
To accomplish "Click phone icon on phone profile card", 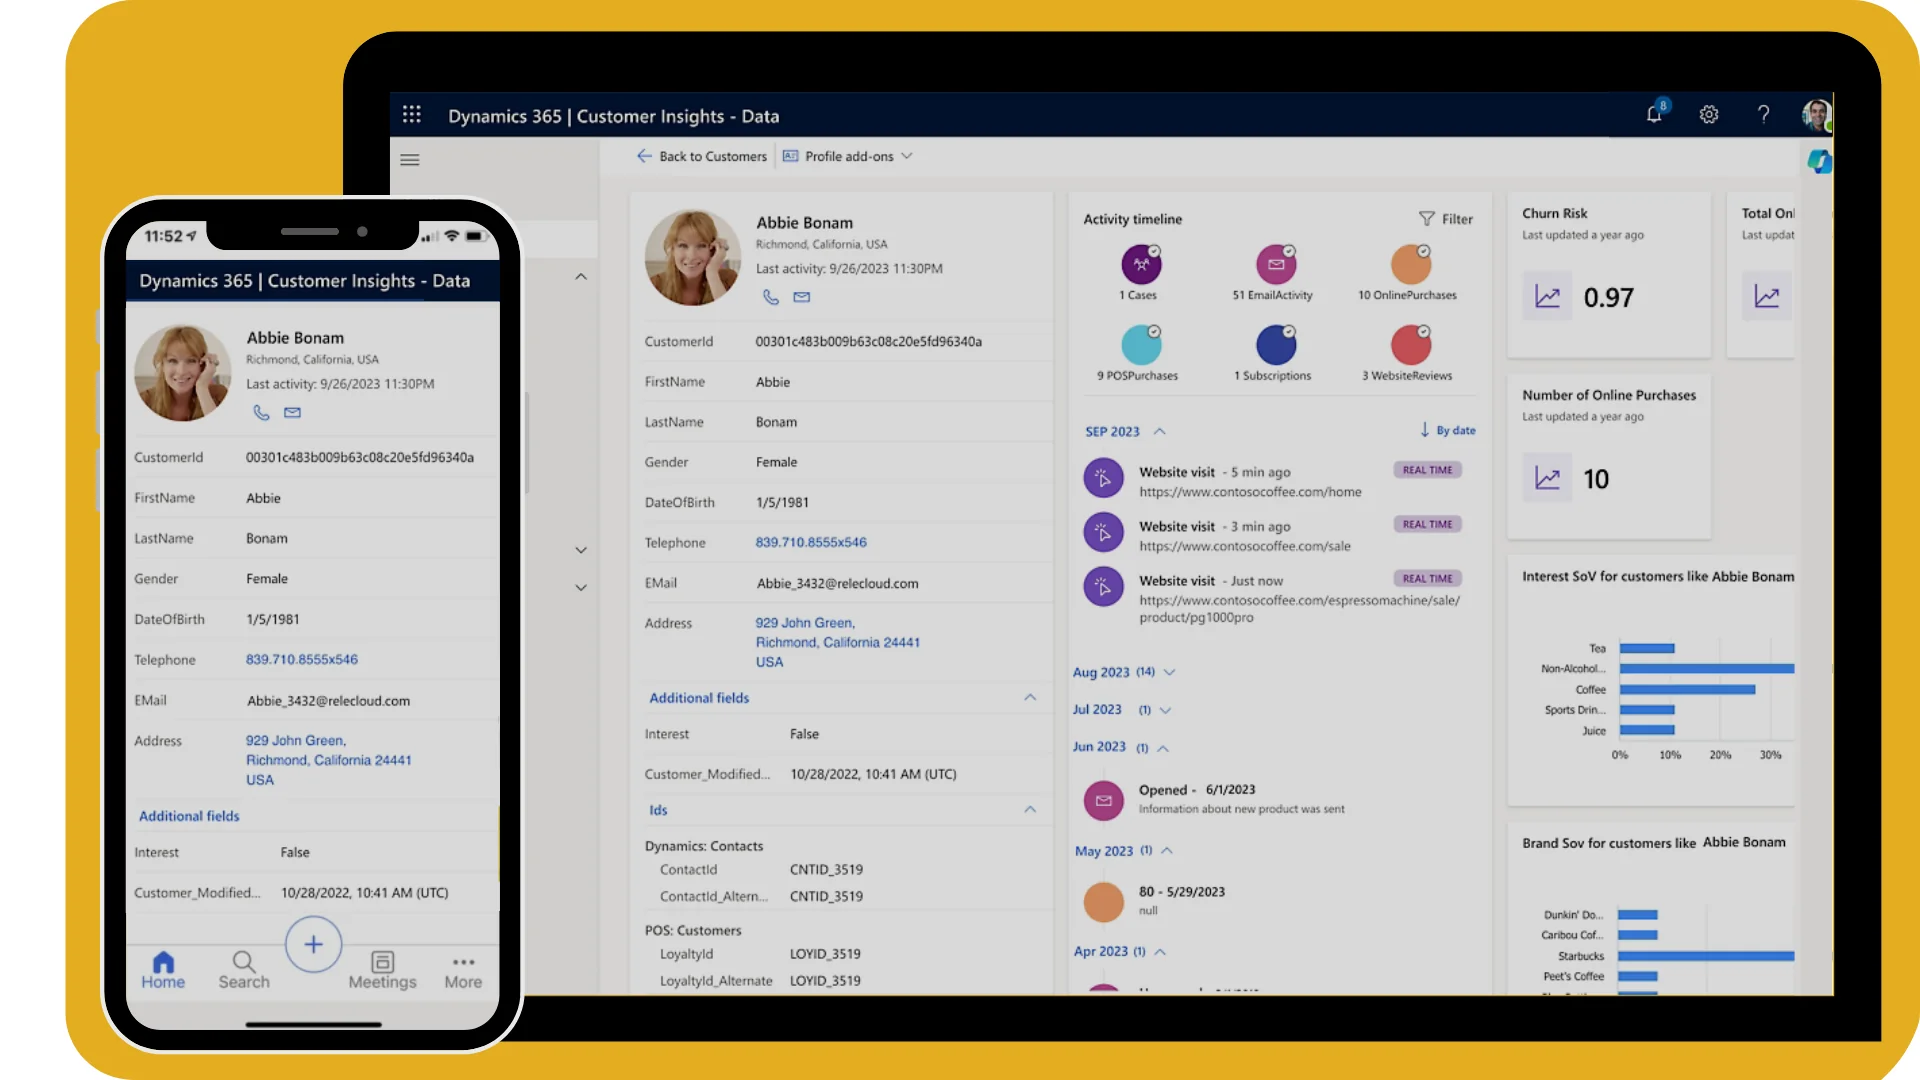I will click(261, 412).
